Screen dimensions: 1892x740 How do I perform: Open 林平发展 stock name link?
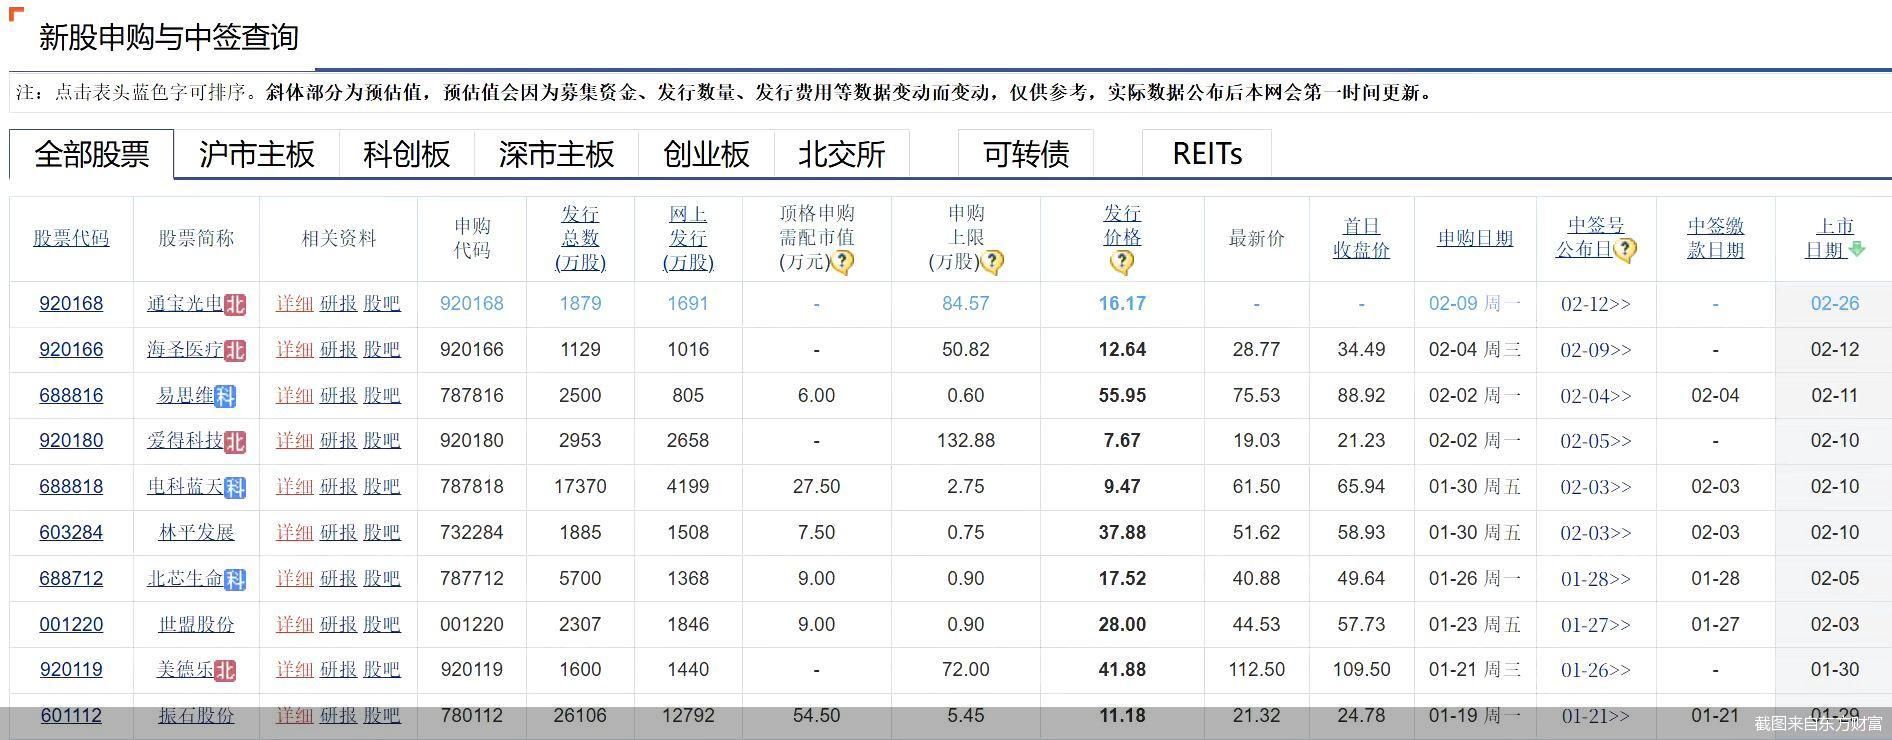coord(196,533)
